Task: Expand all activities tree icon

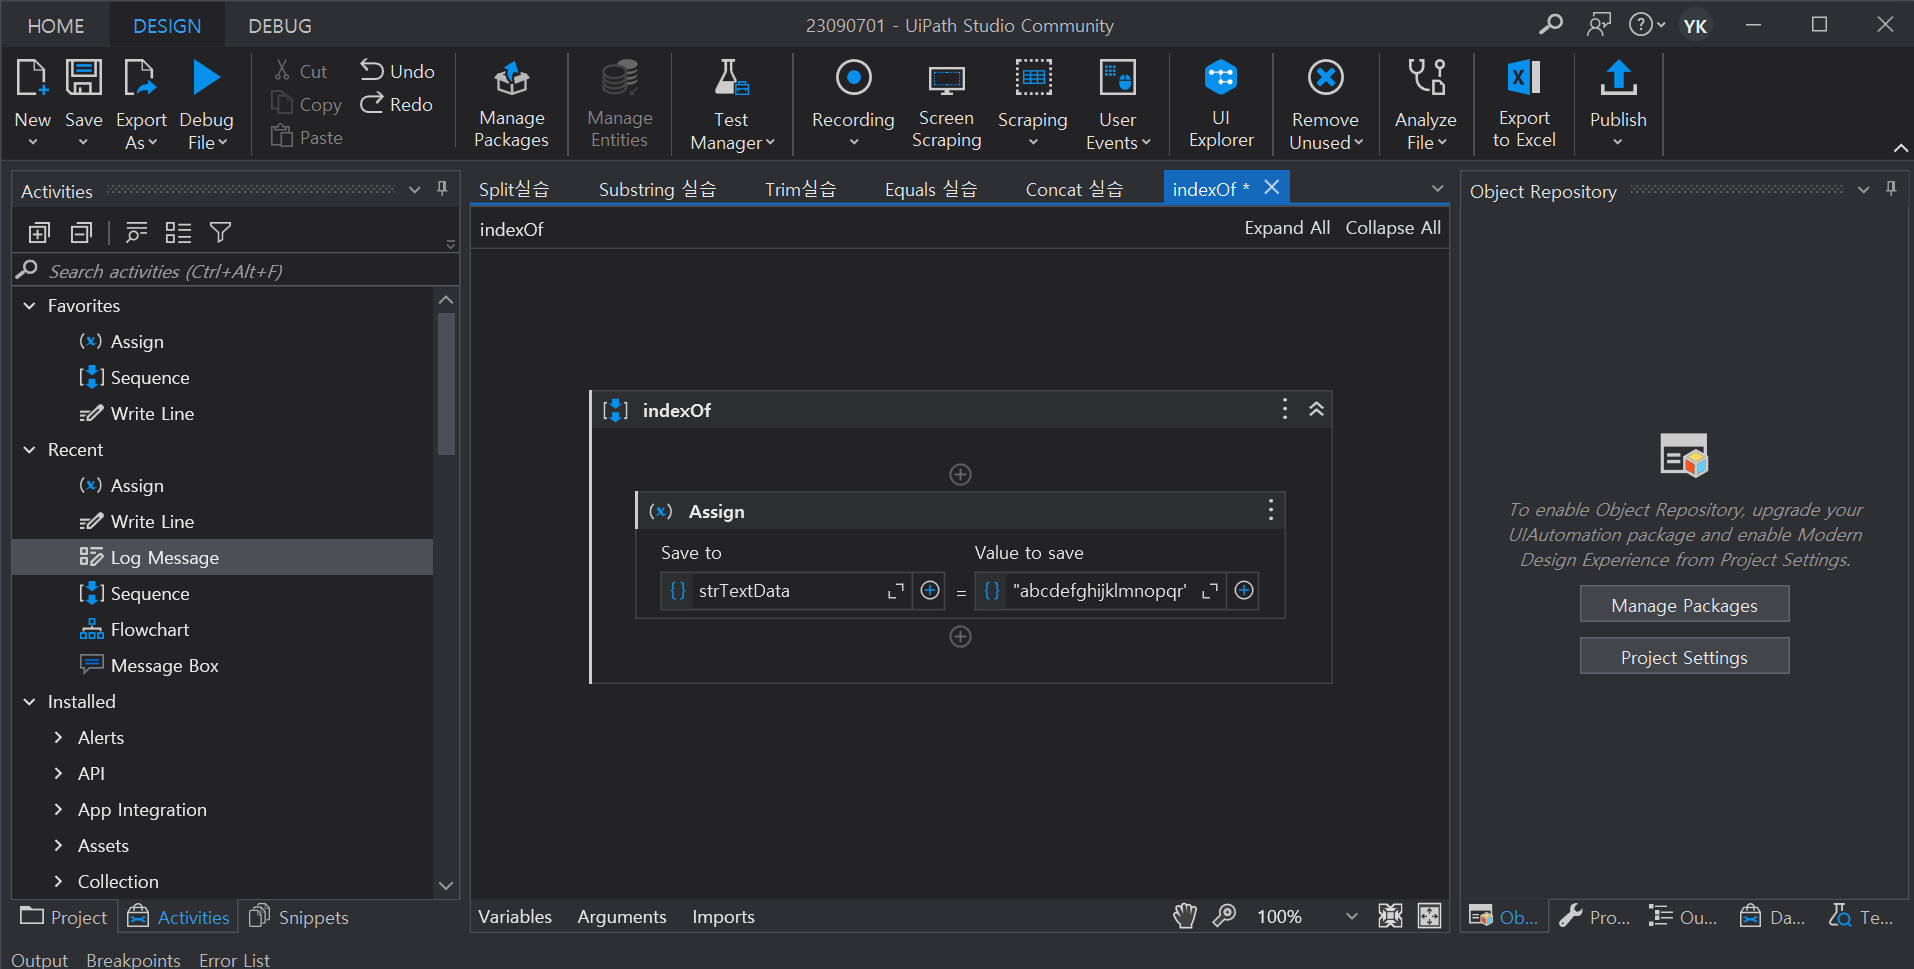Action: tap(39, 233)
